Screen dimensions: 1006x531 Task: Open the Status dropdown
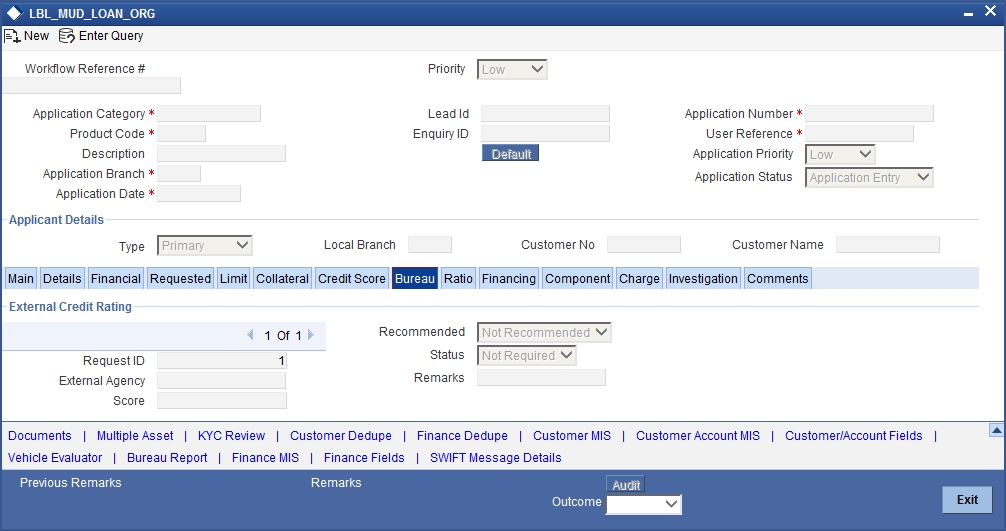527,355
